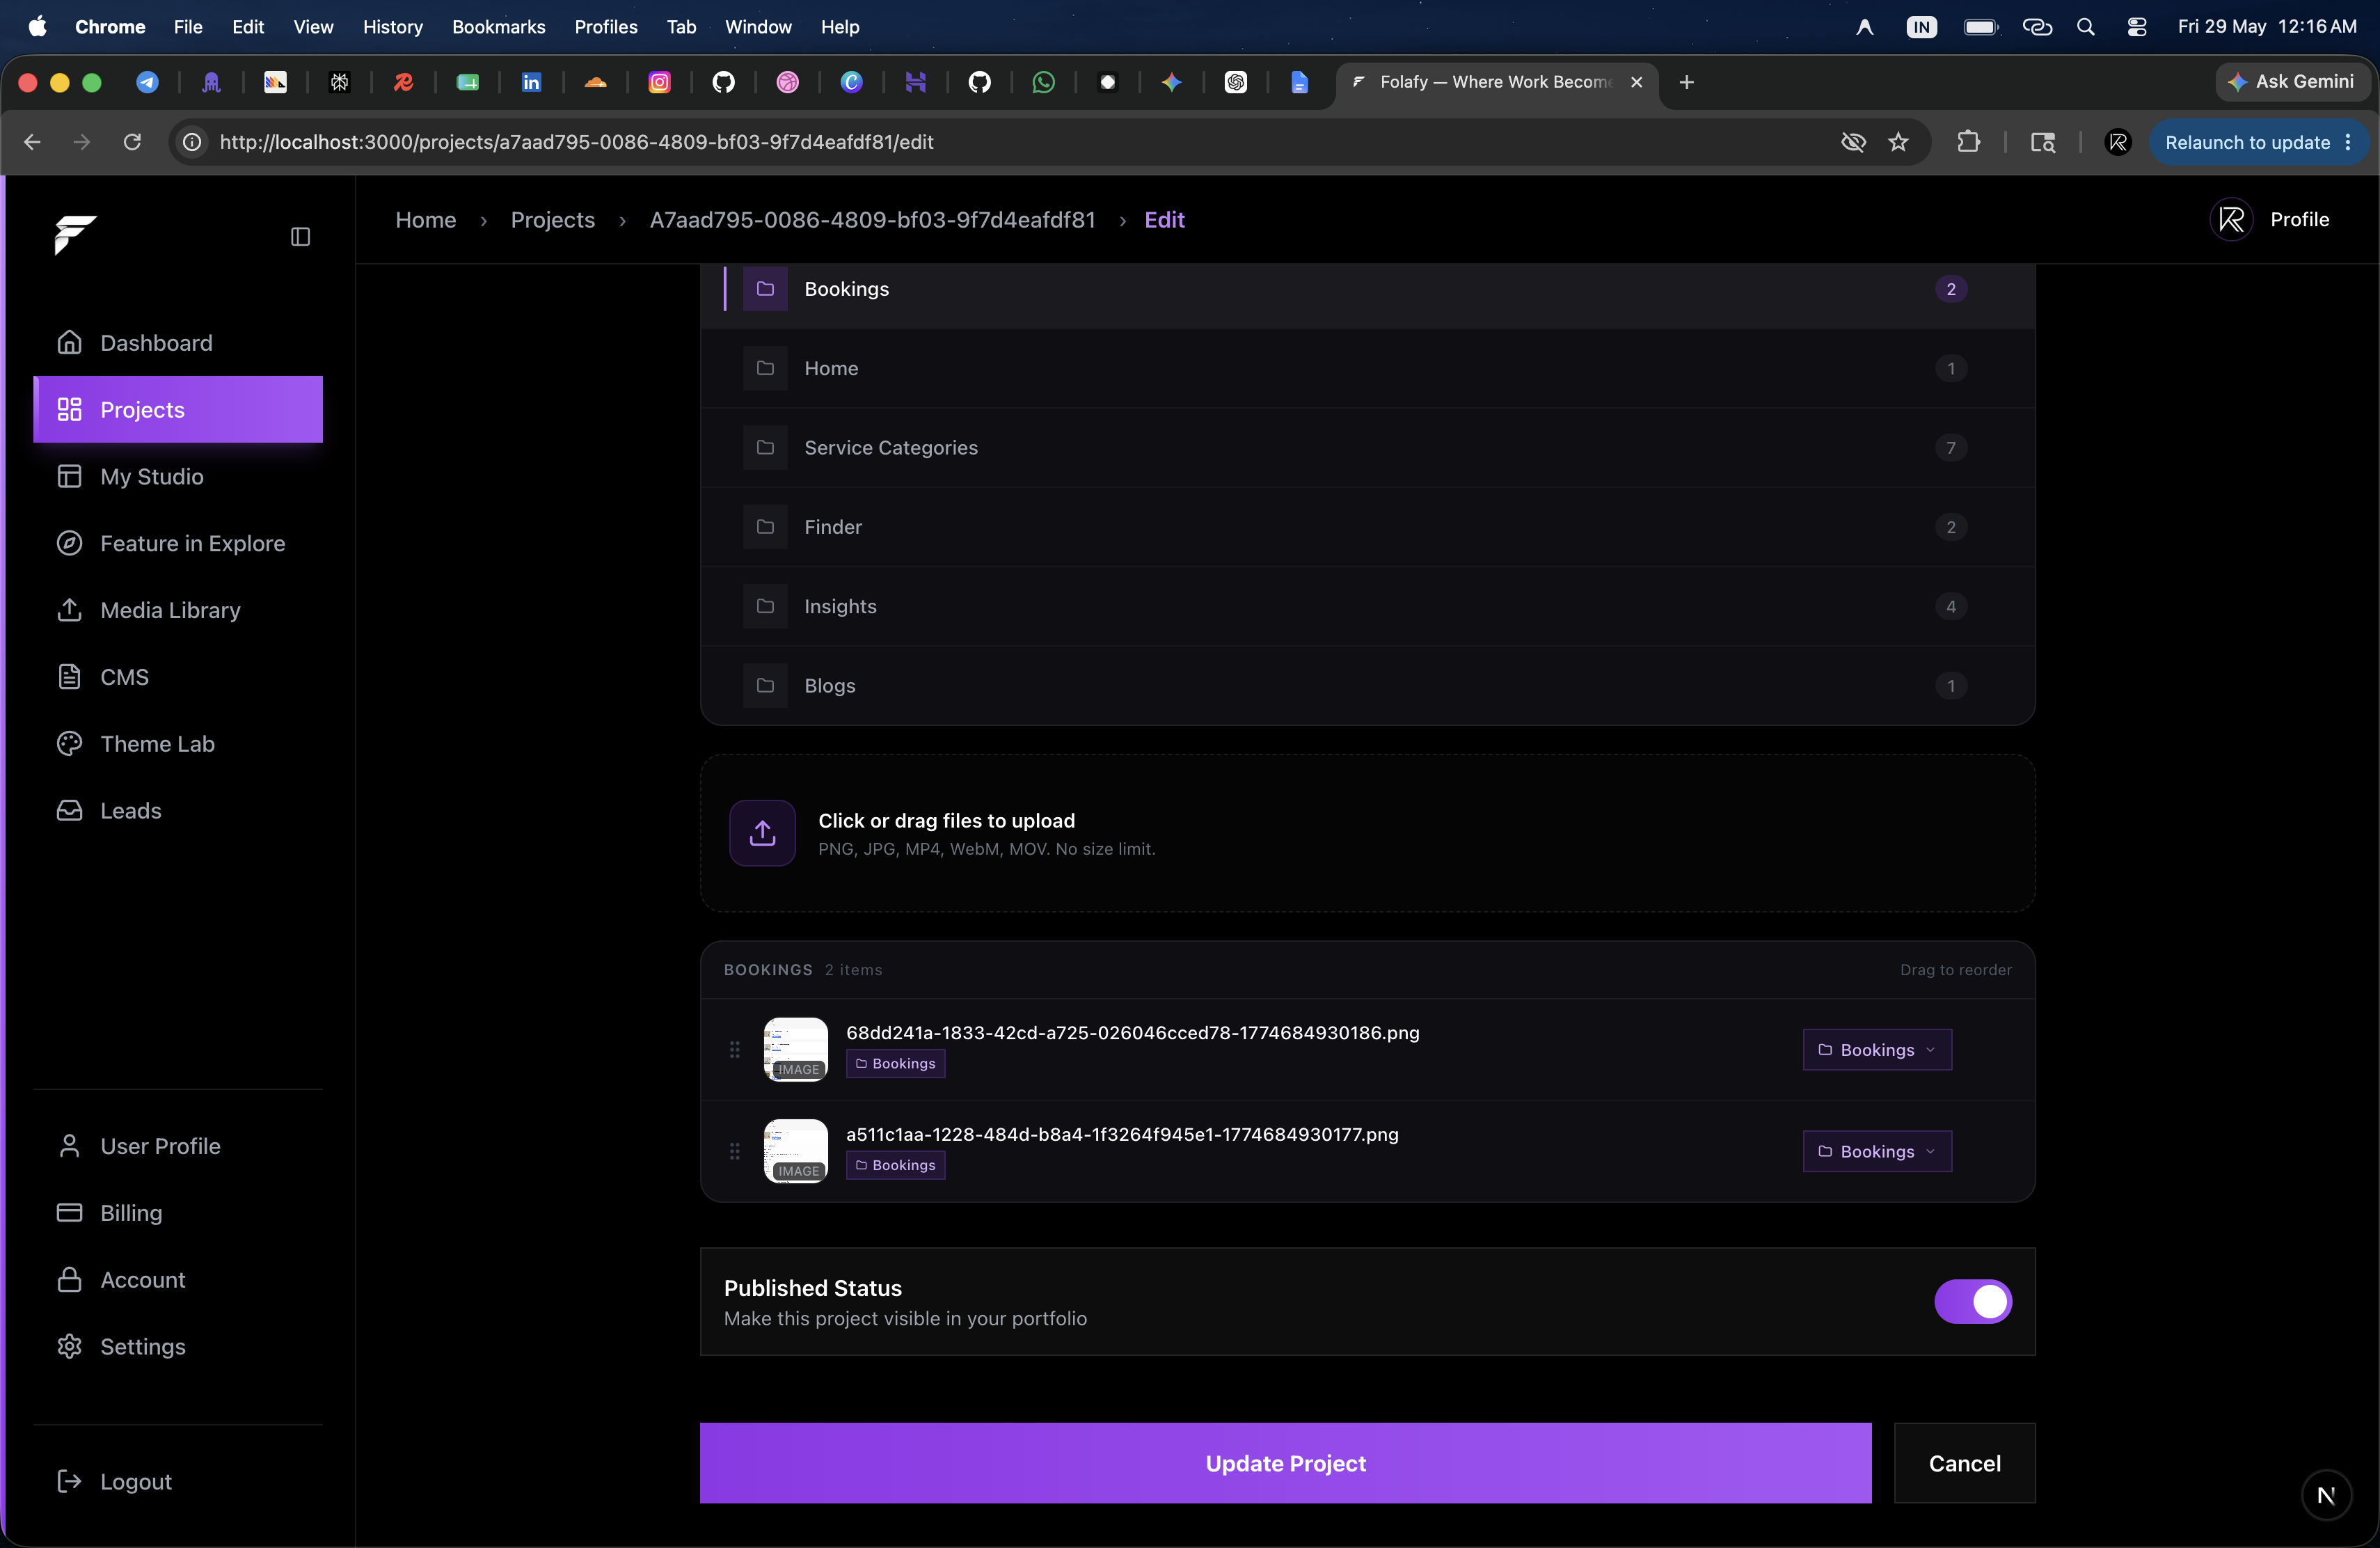Click Logout in the sidebar
Viewport: 2380px width, 1548px height.
(x=178, y=1482)
